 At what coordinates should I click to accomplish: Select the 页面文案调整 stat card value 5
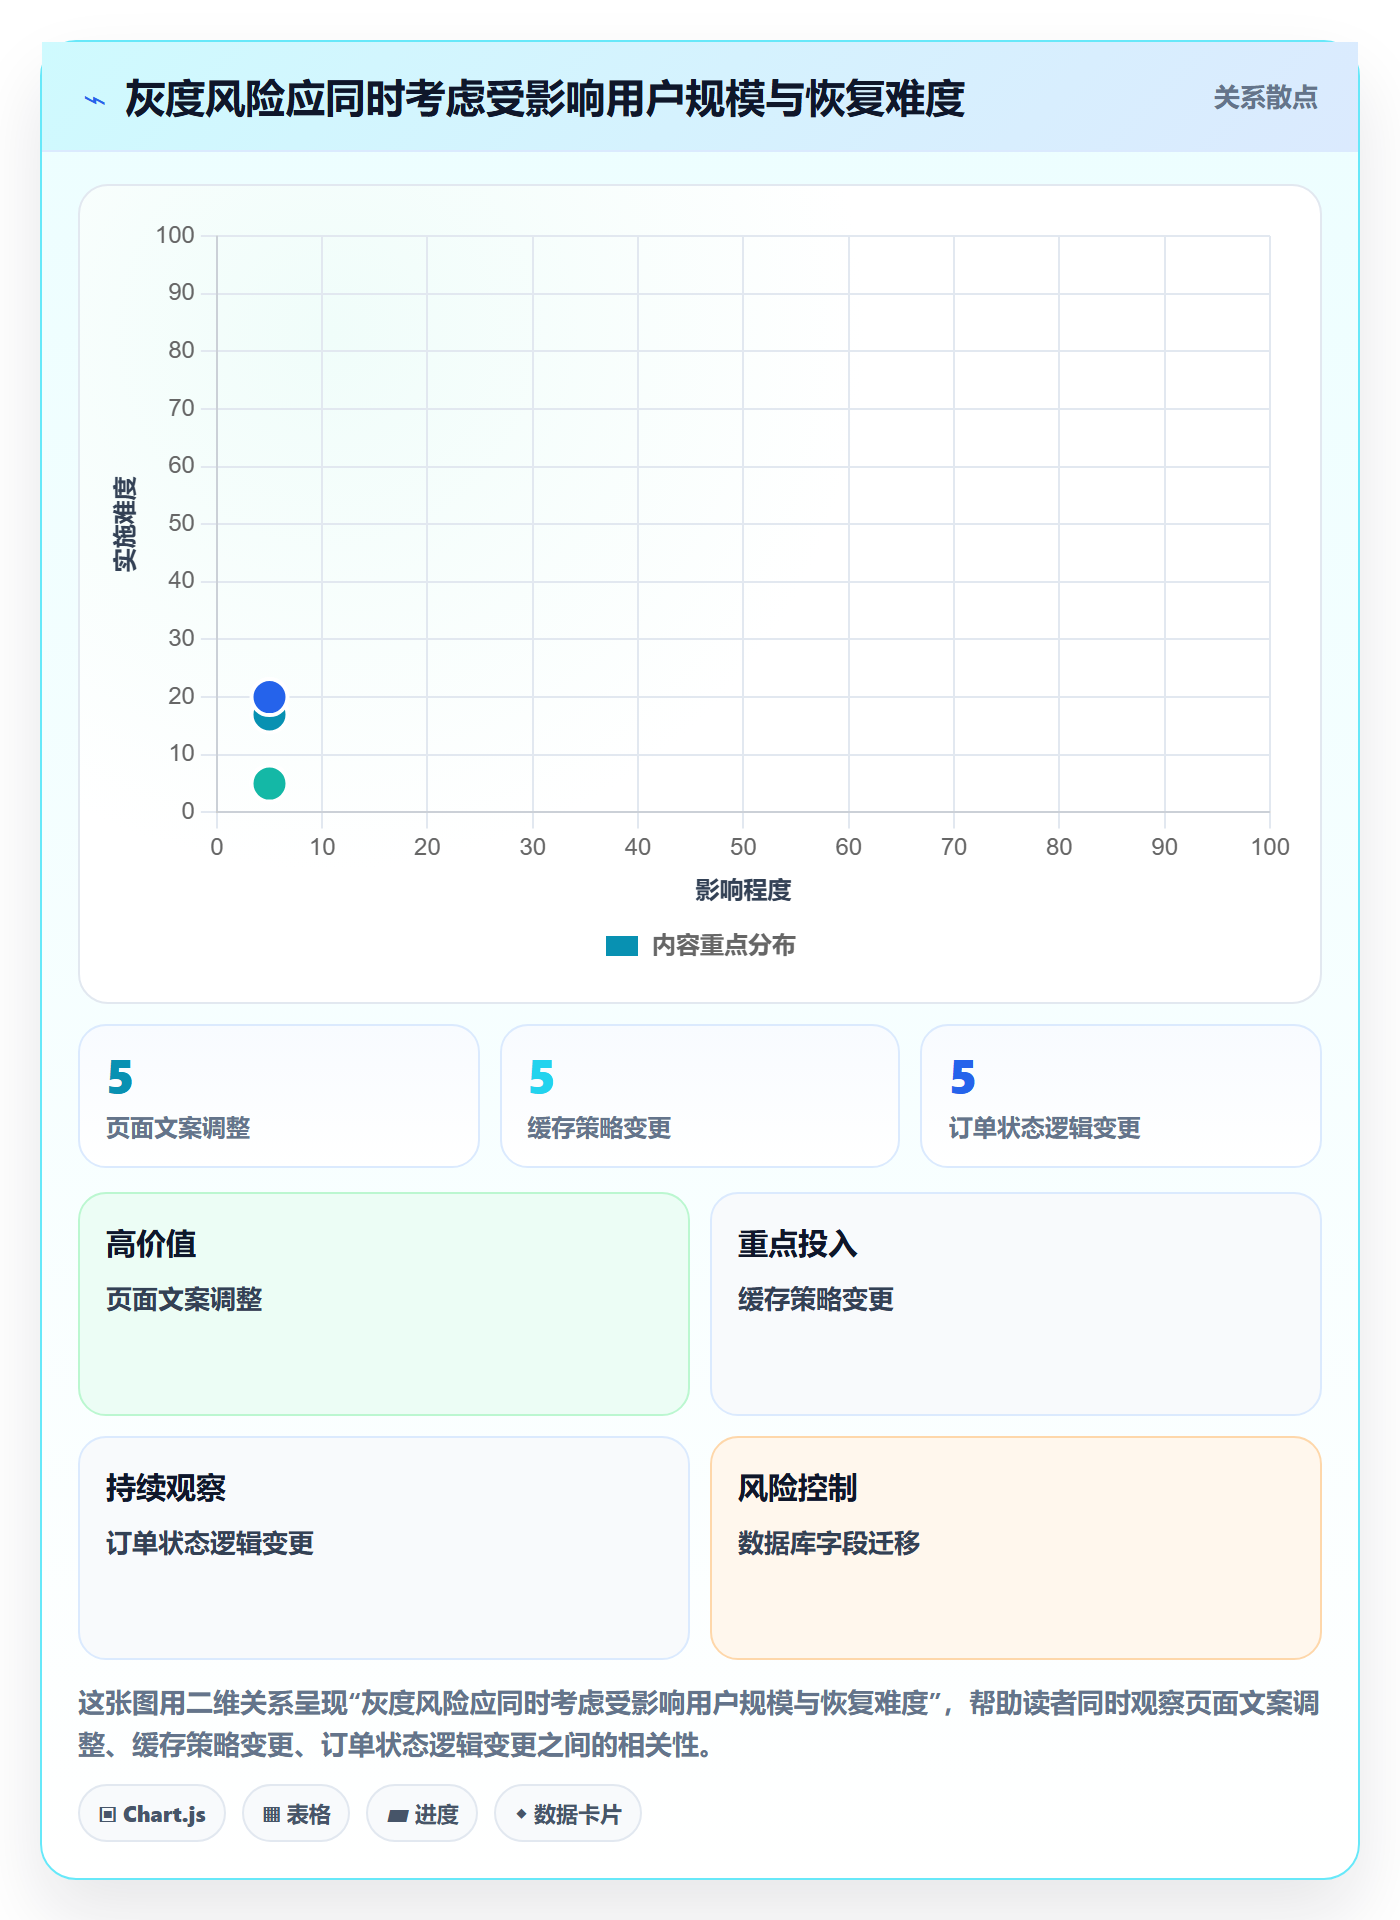tap(120, 1077)
